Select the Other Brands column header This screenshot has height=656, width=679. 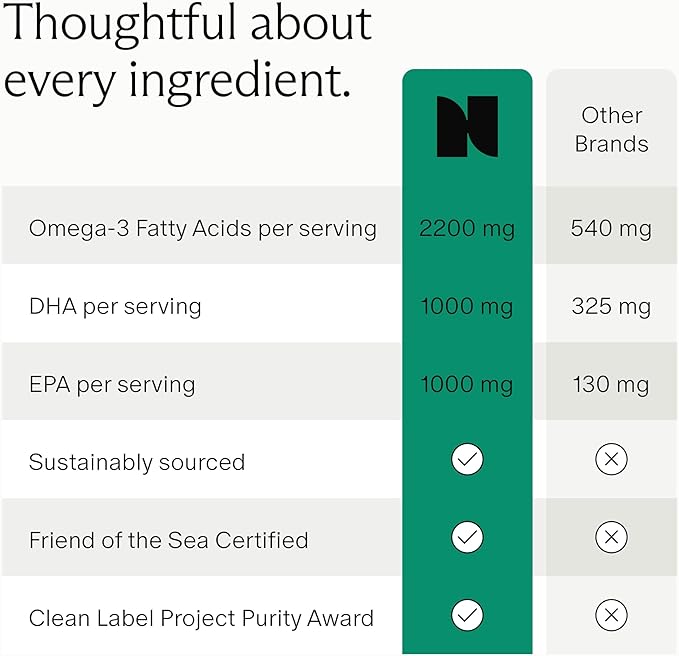click(611, 129)
